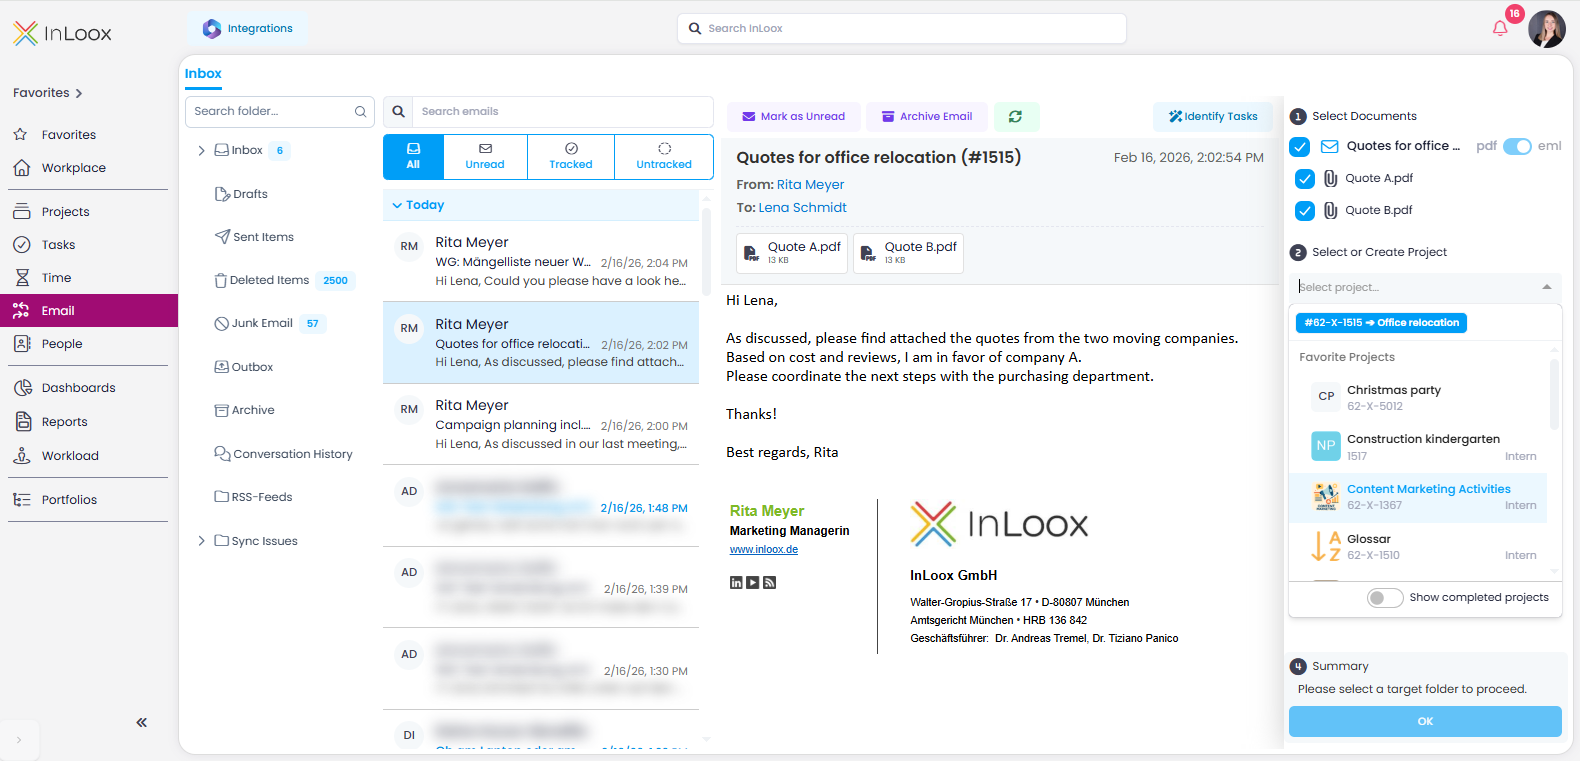Select the Content Marketing Activities project

point(1418,497)
